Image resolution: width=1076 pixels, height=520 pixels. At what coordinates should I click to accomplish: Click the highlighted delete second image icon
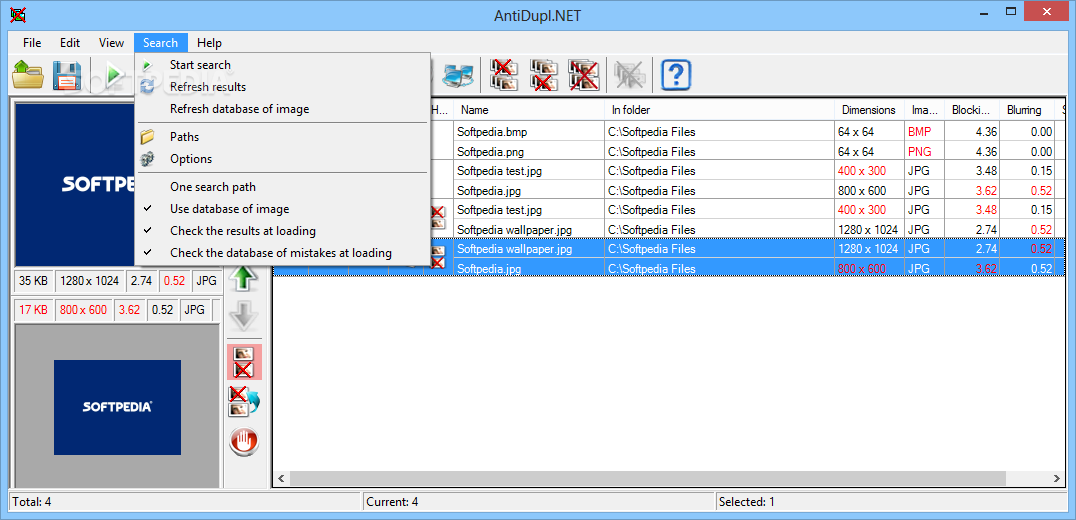[244, 362]
